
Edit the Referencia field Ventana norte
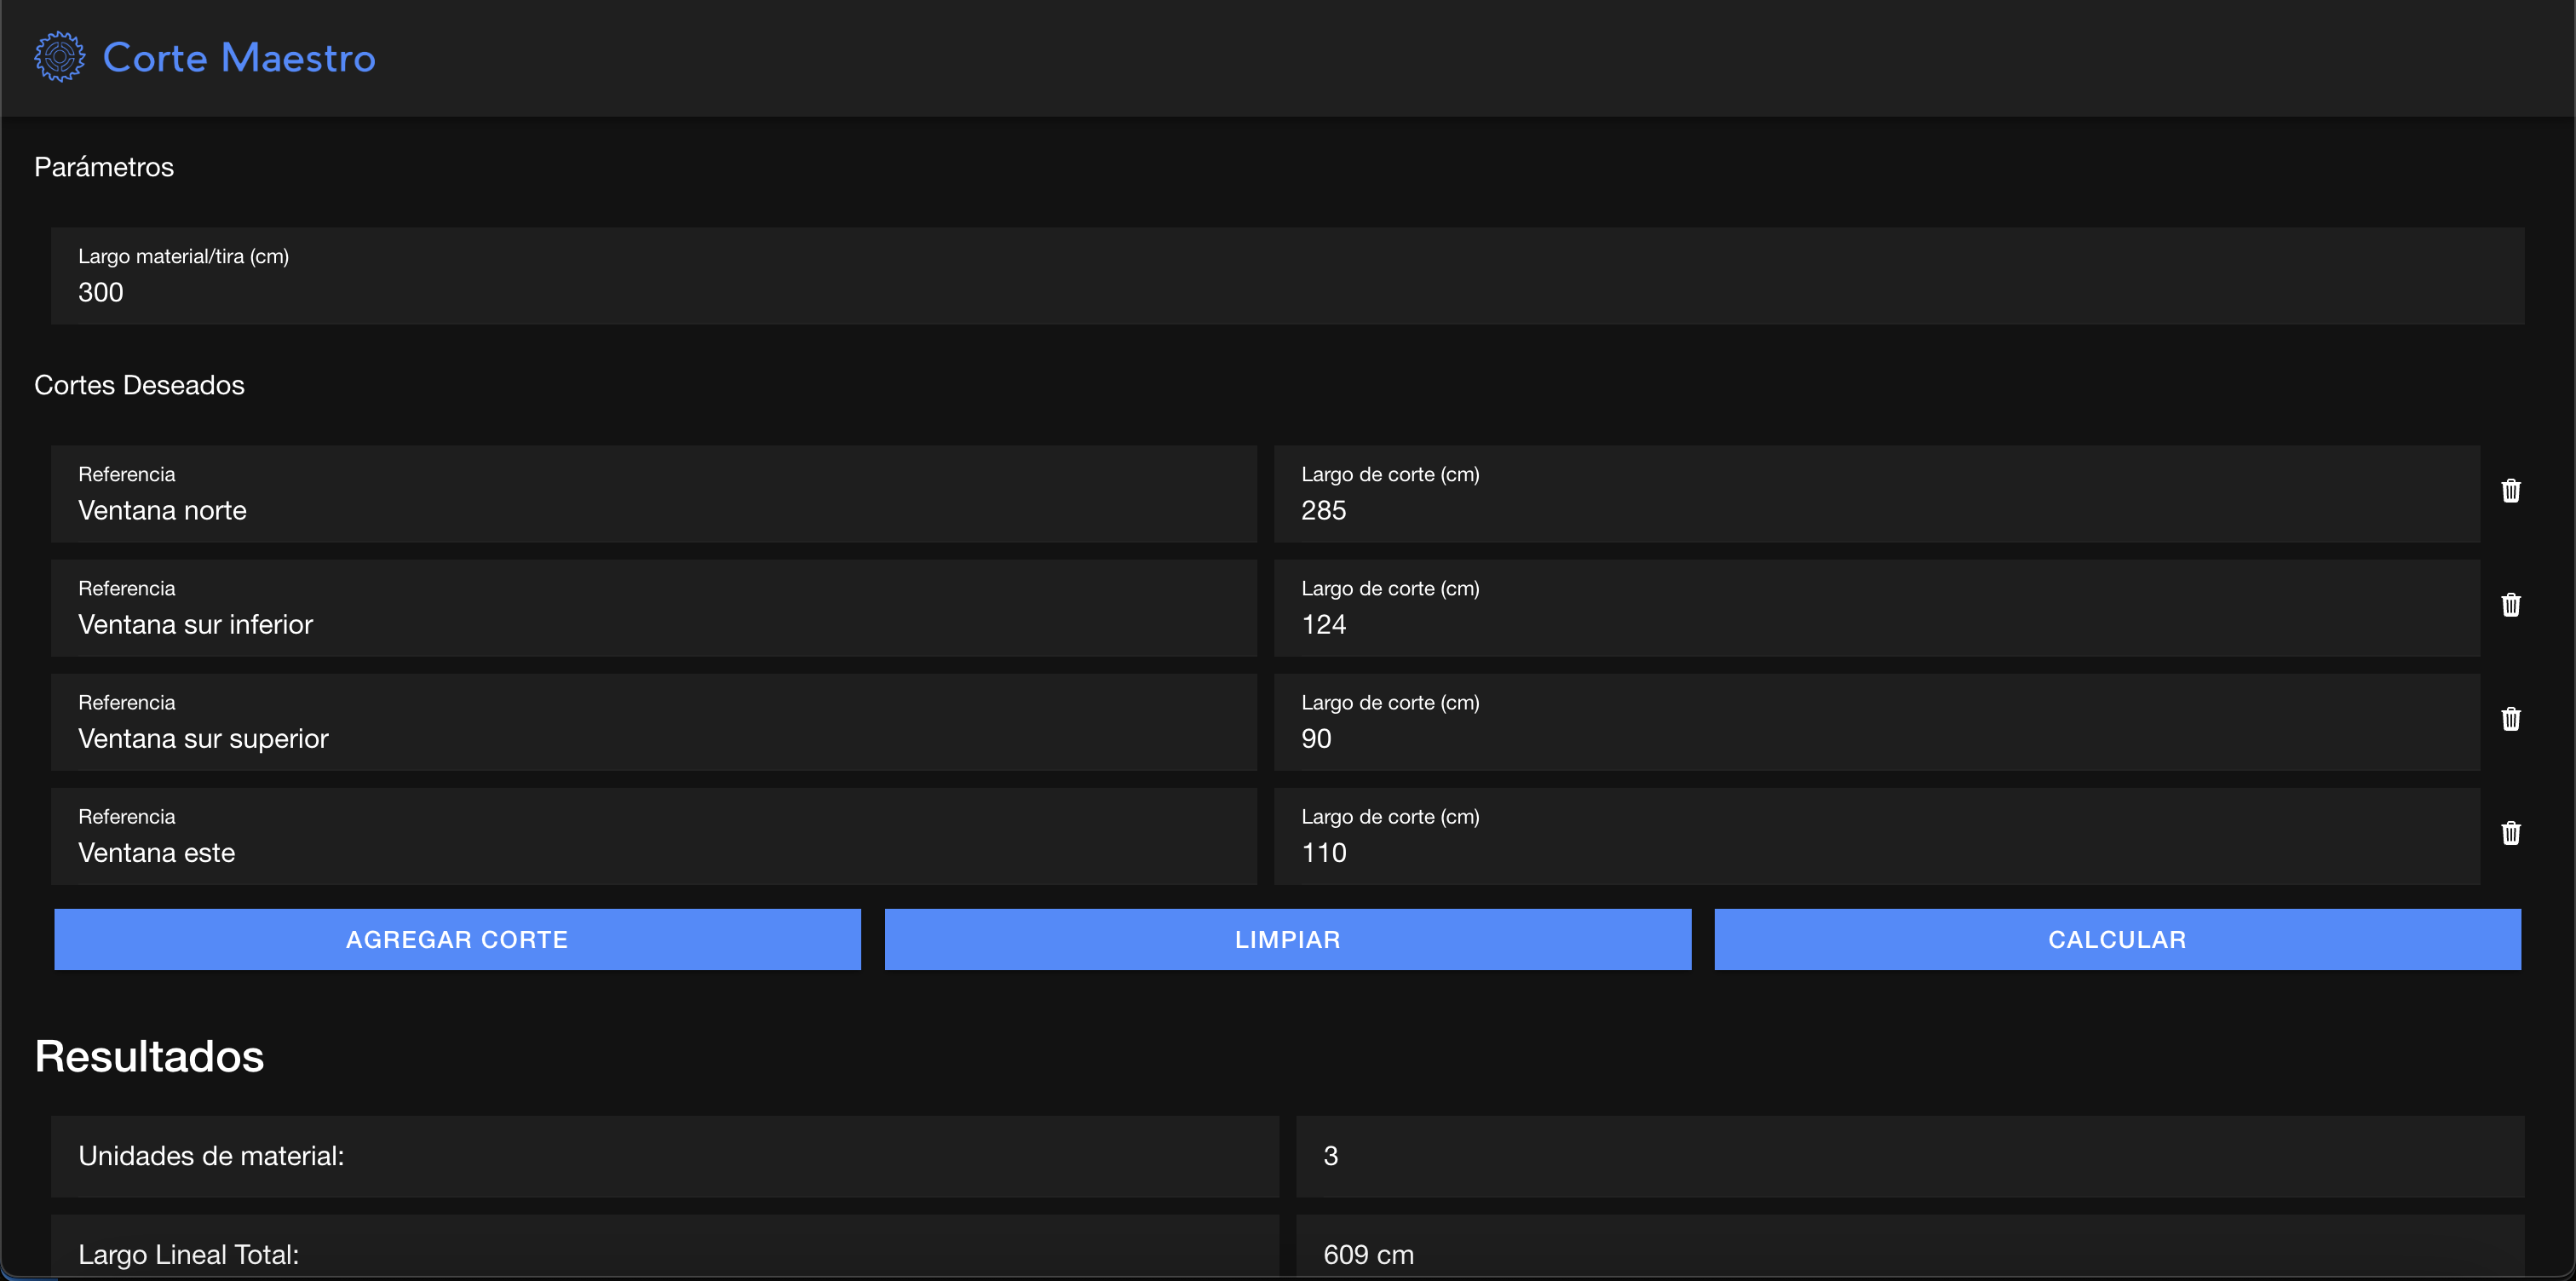[654, 494]
